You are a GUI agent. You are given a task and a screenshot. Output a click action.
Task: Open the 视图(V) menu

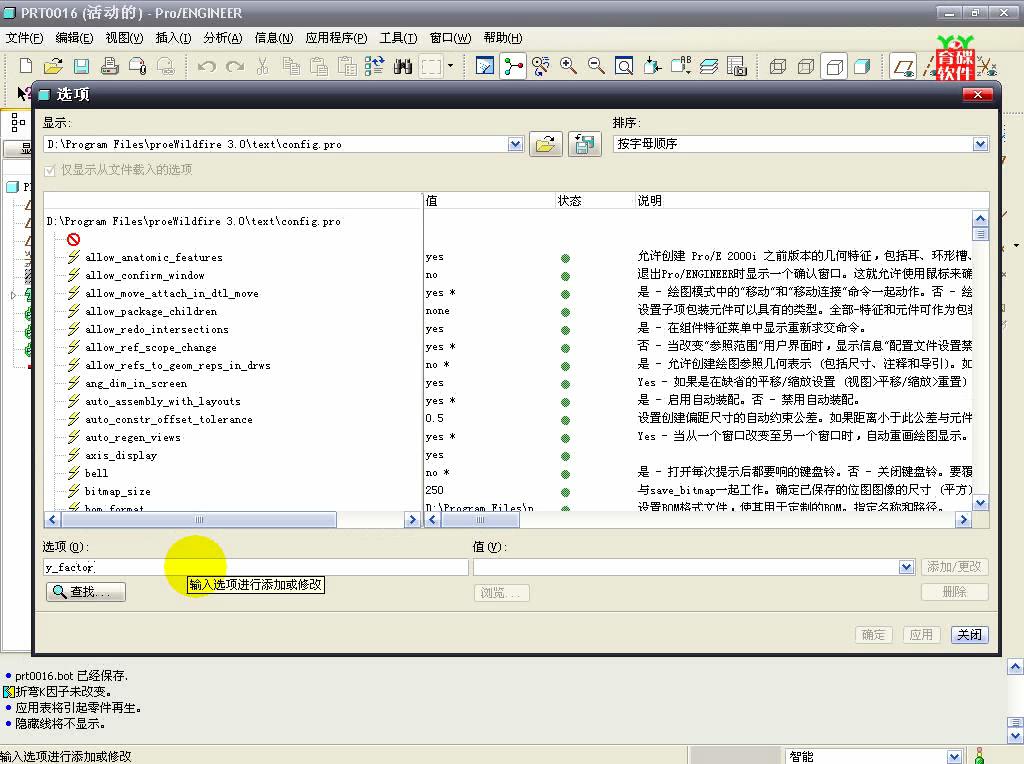(x=124, y=38)
